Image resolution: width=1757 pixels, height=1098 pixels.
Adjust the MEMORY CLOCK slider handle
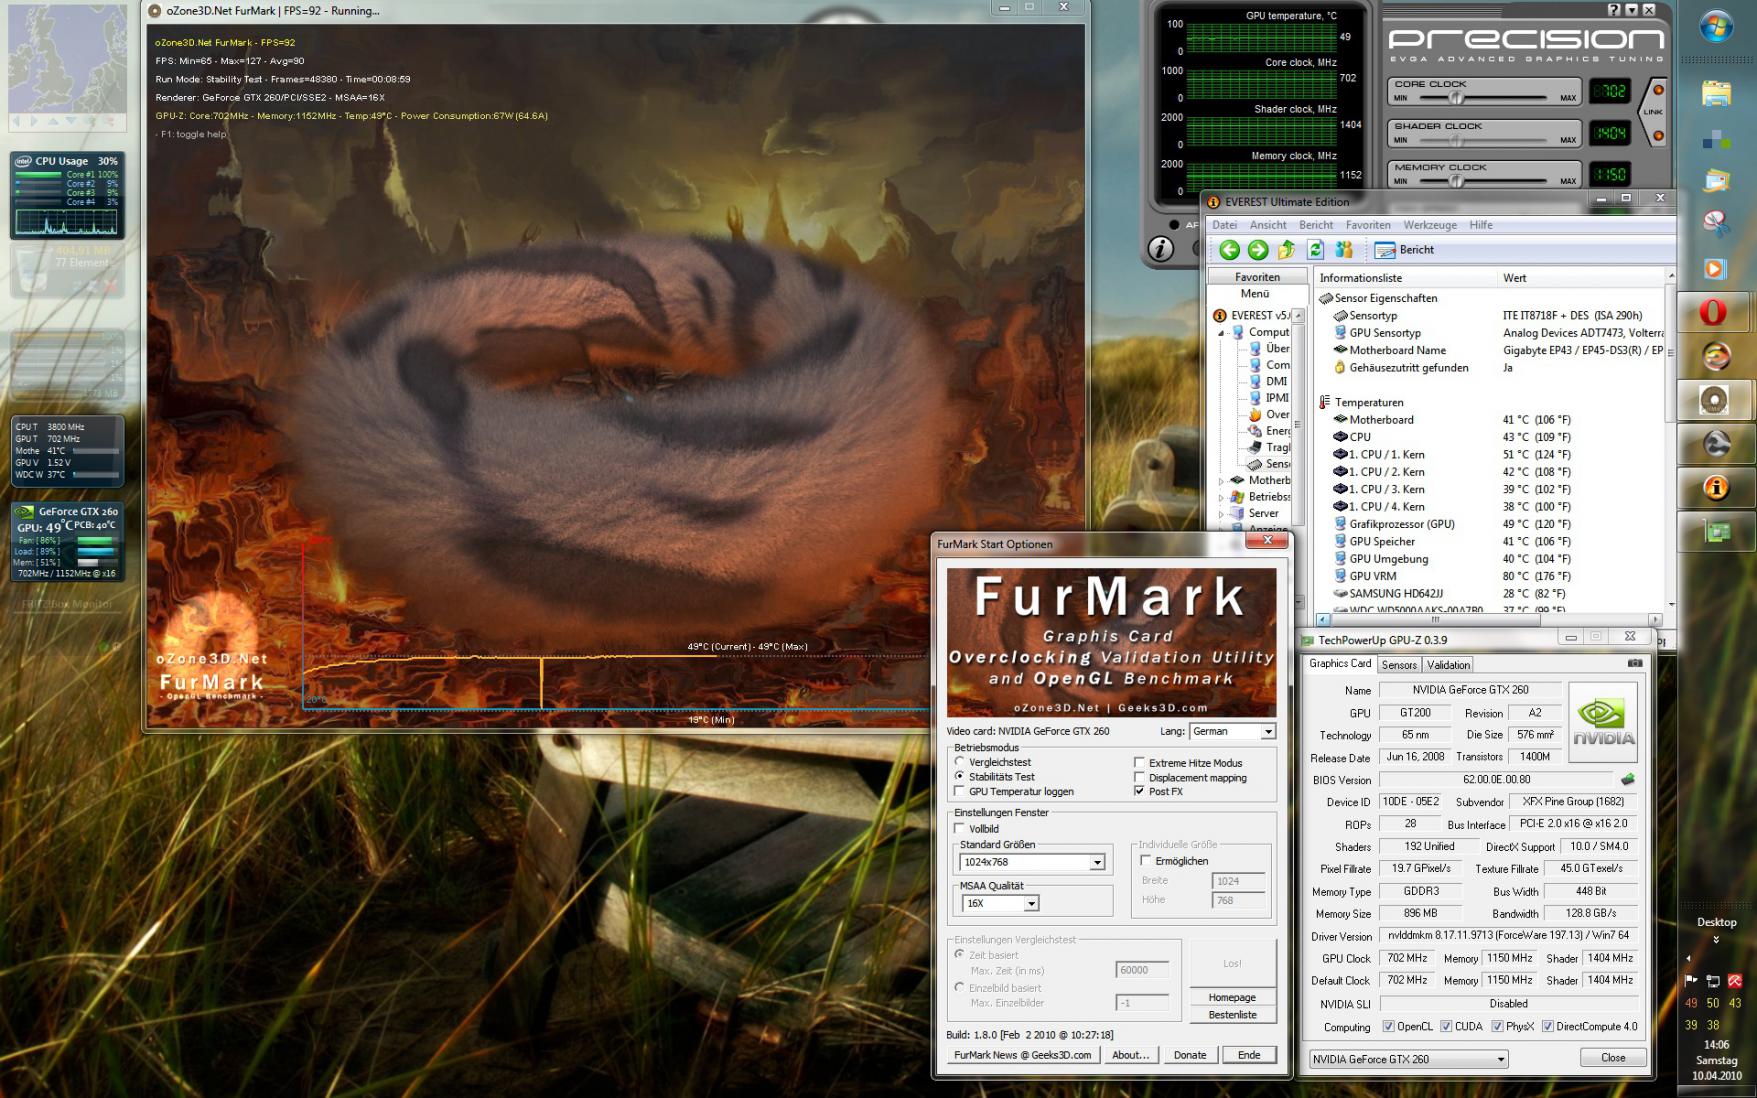1457,180
